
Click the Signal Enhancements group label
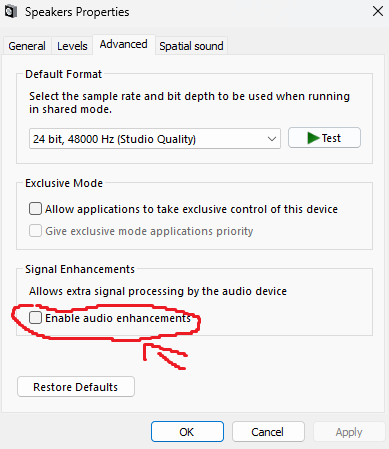click(x=80, y=269)
